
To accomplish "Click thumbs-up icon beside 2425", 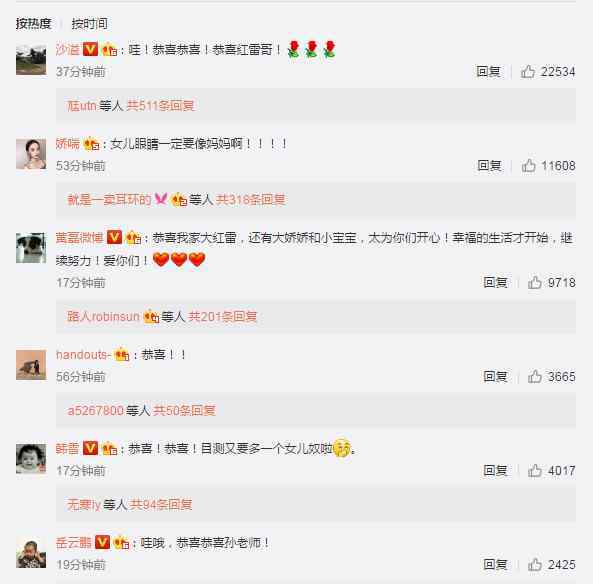I will pyautogui.click(x=535, y=565).
